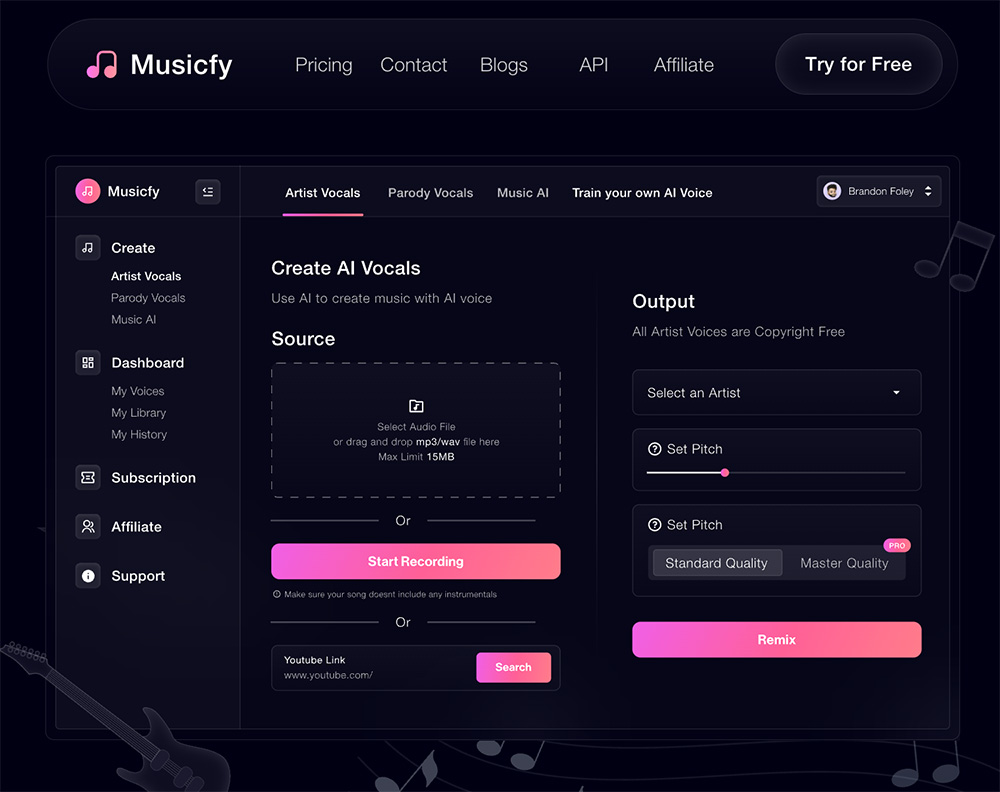Click the Set Pitch slider handle

(x=724, y=473)
